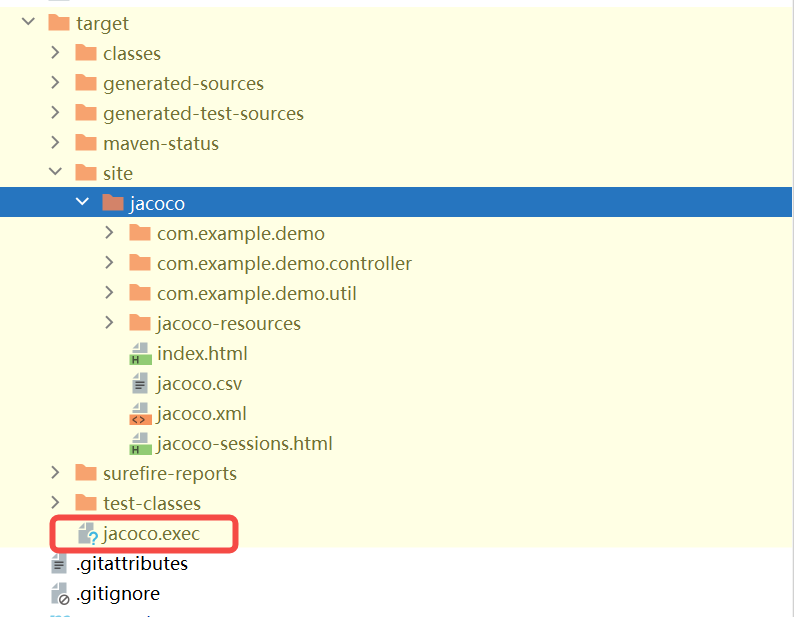The height and width of the screenshot is (617, 794).
Task: Select the generated-test-sources folder
Action: pos(202,113)
